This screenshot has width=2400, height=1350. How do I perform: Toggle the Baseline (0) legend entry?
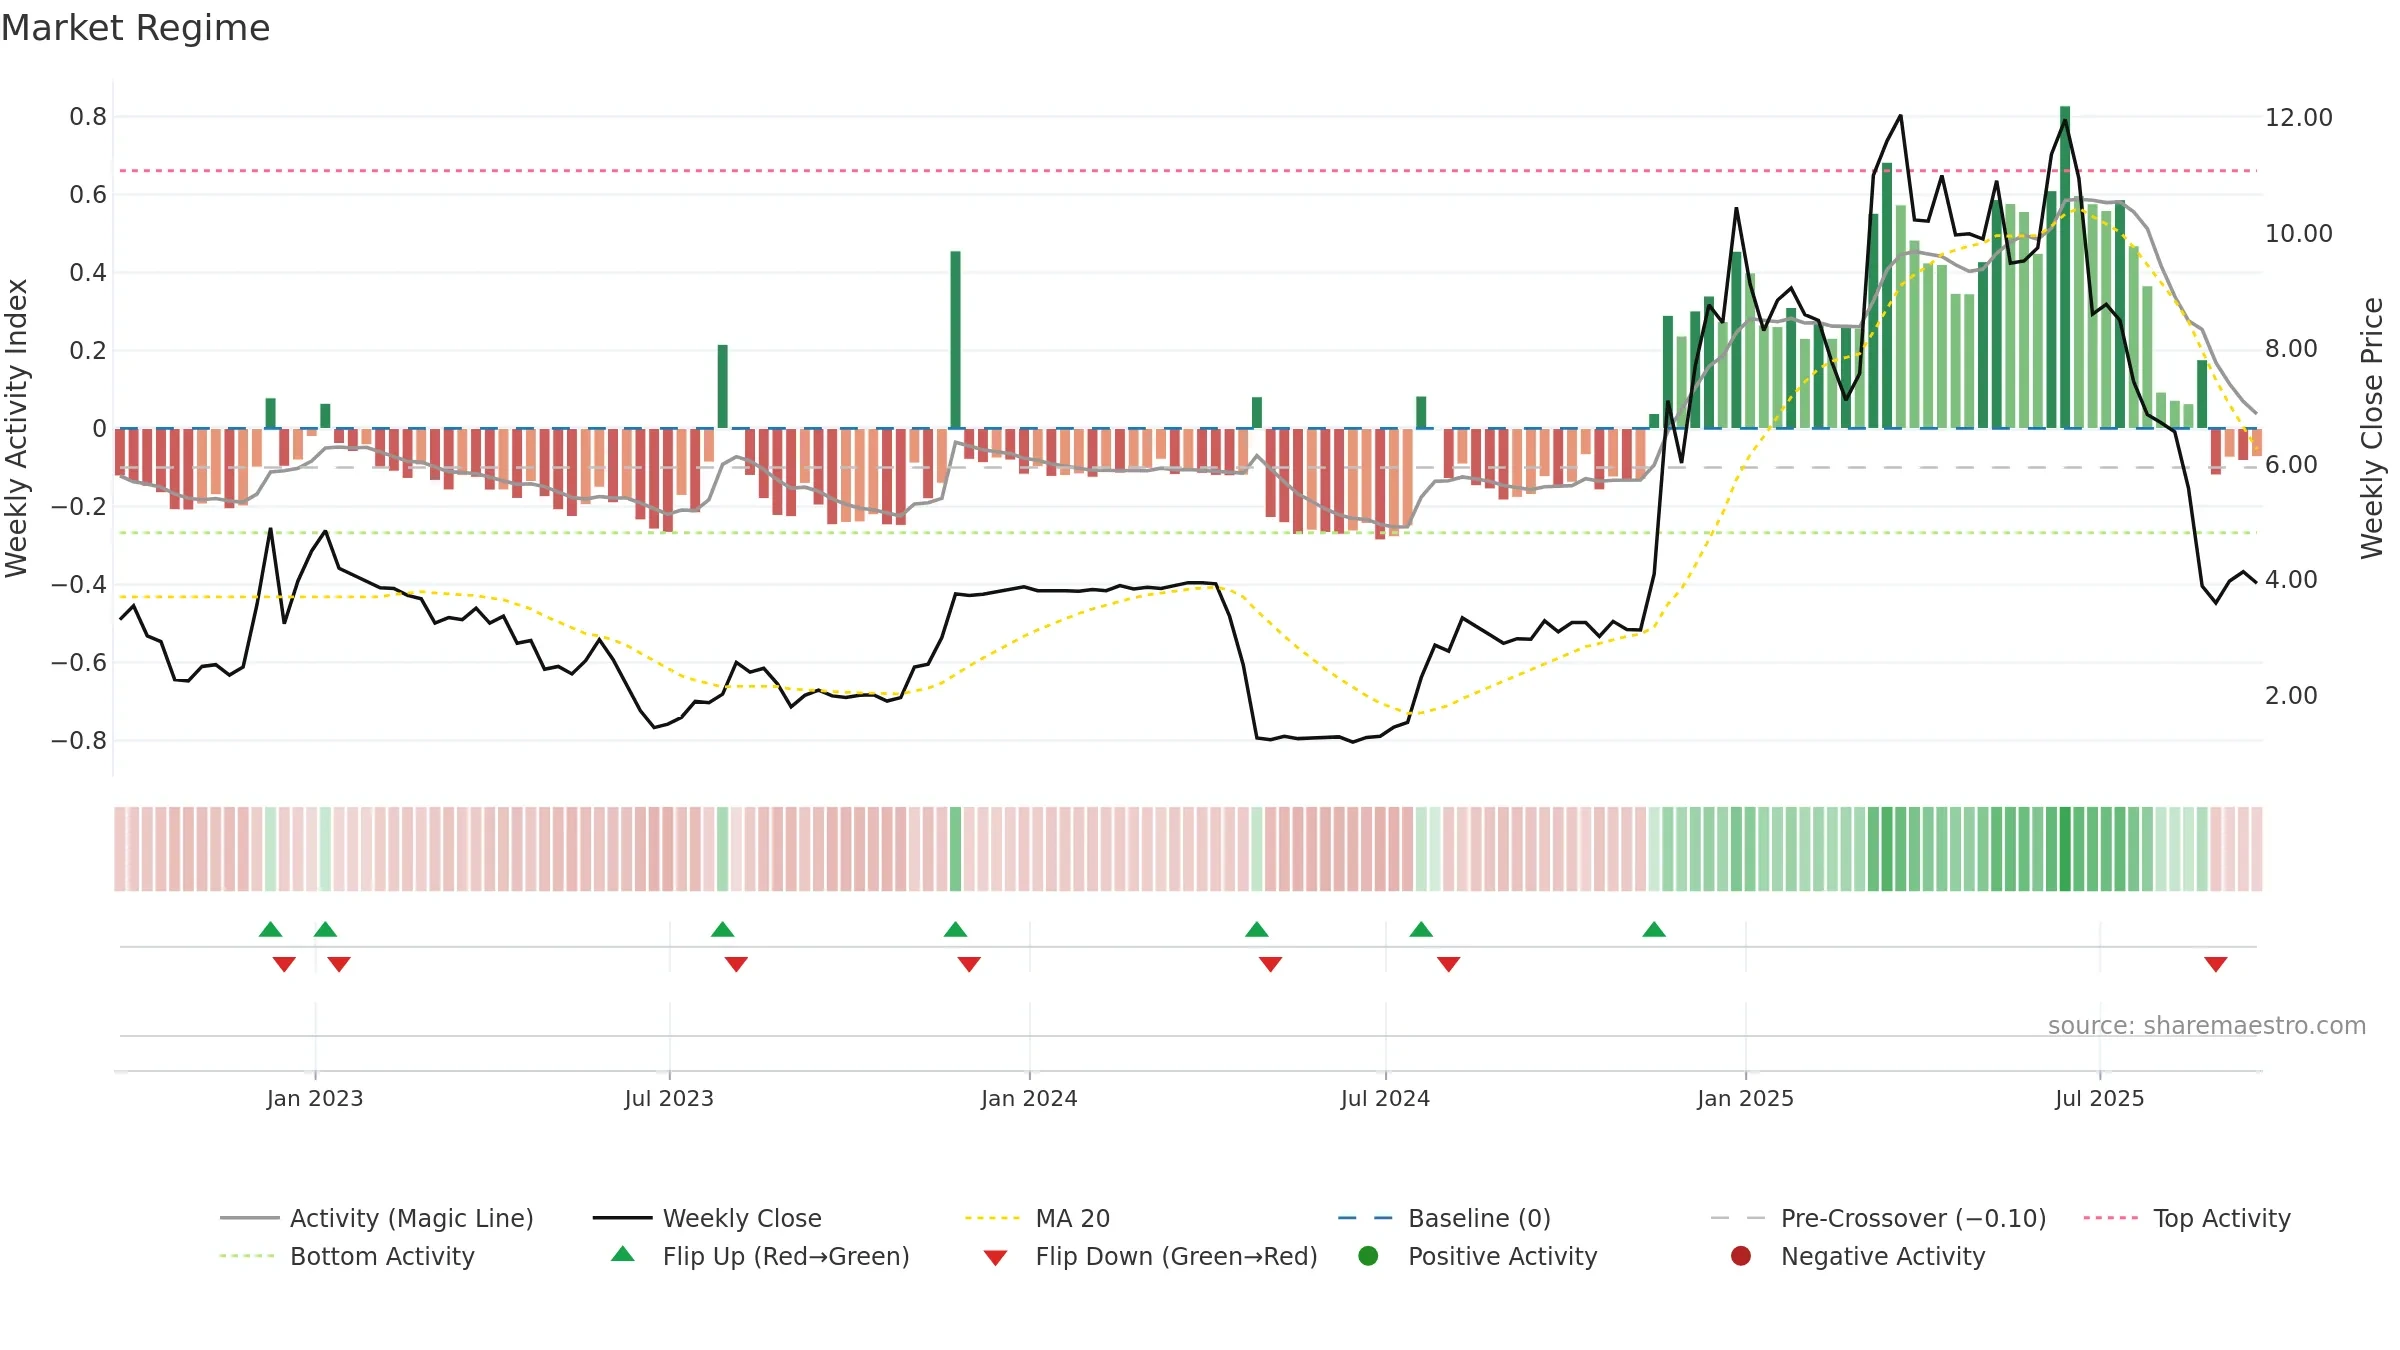(1444, 1218)
